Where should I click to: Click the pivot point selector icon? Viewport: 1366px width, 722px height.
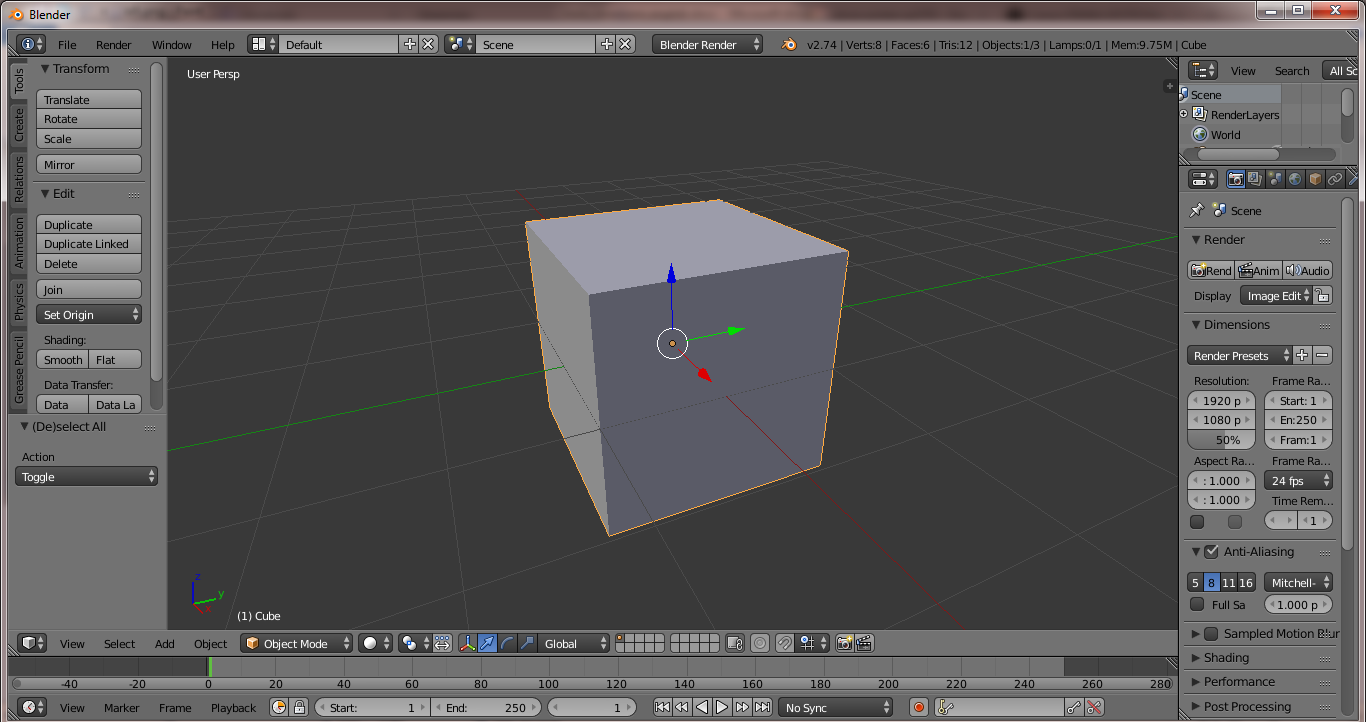pyautogui.click(x=414, y=643)
